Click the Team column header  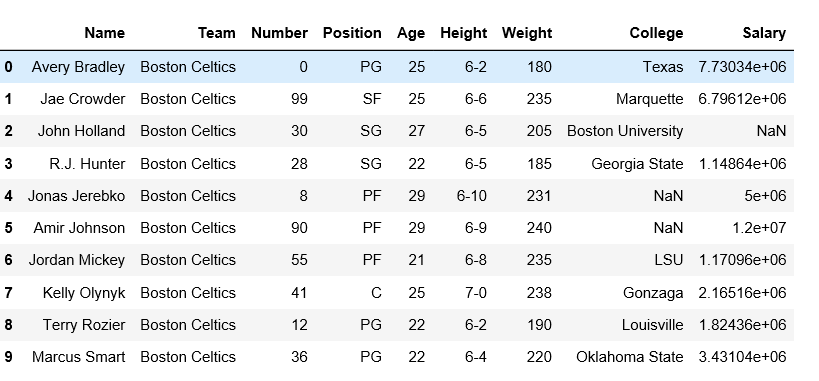click(217, 33)
